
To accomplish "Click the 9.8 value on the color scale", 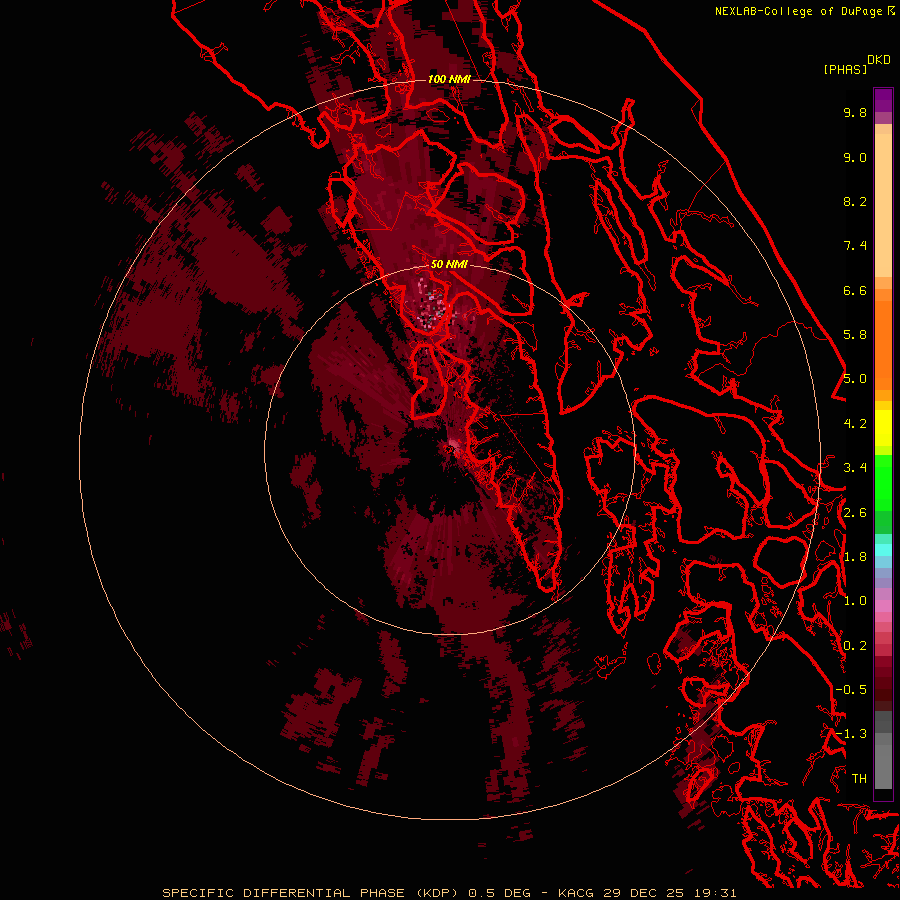I will coord(855,112).
